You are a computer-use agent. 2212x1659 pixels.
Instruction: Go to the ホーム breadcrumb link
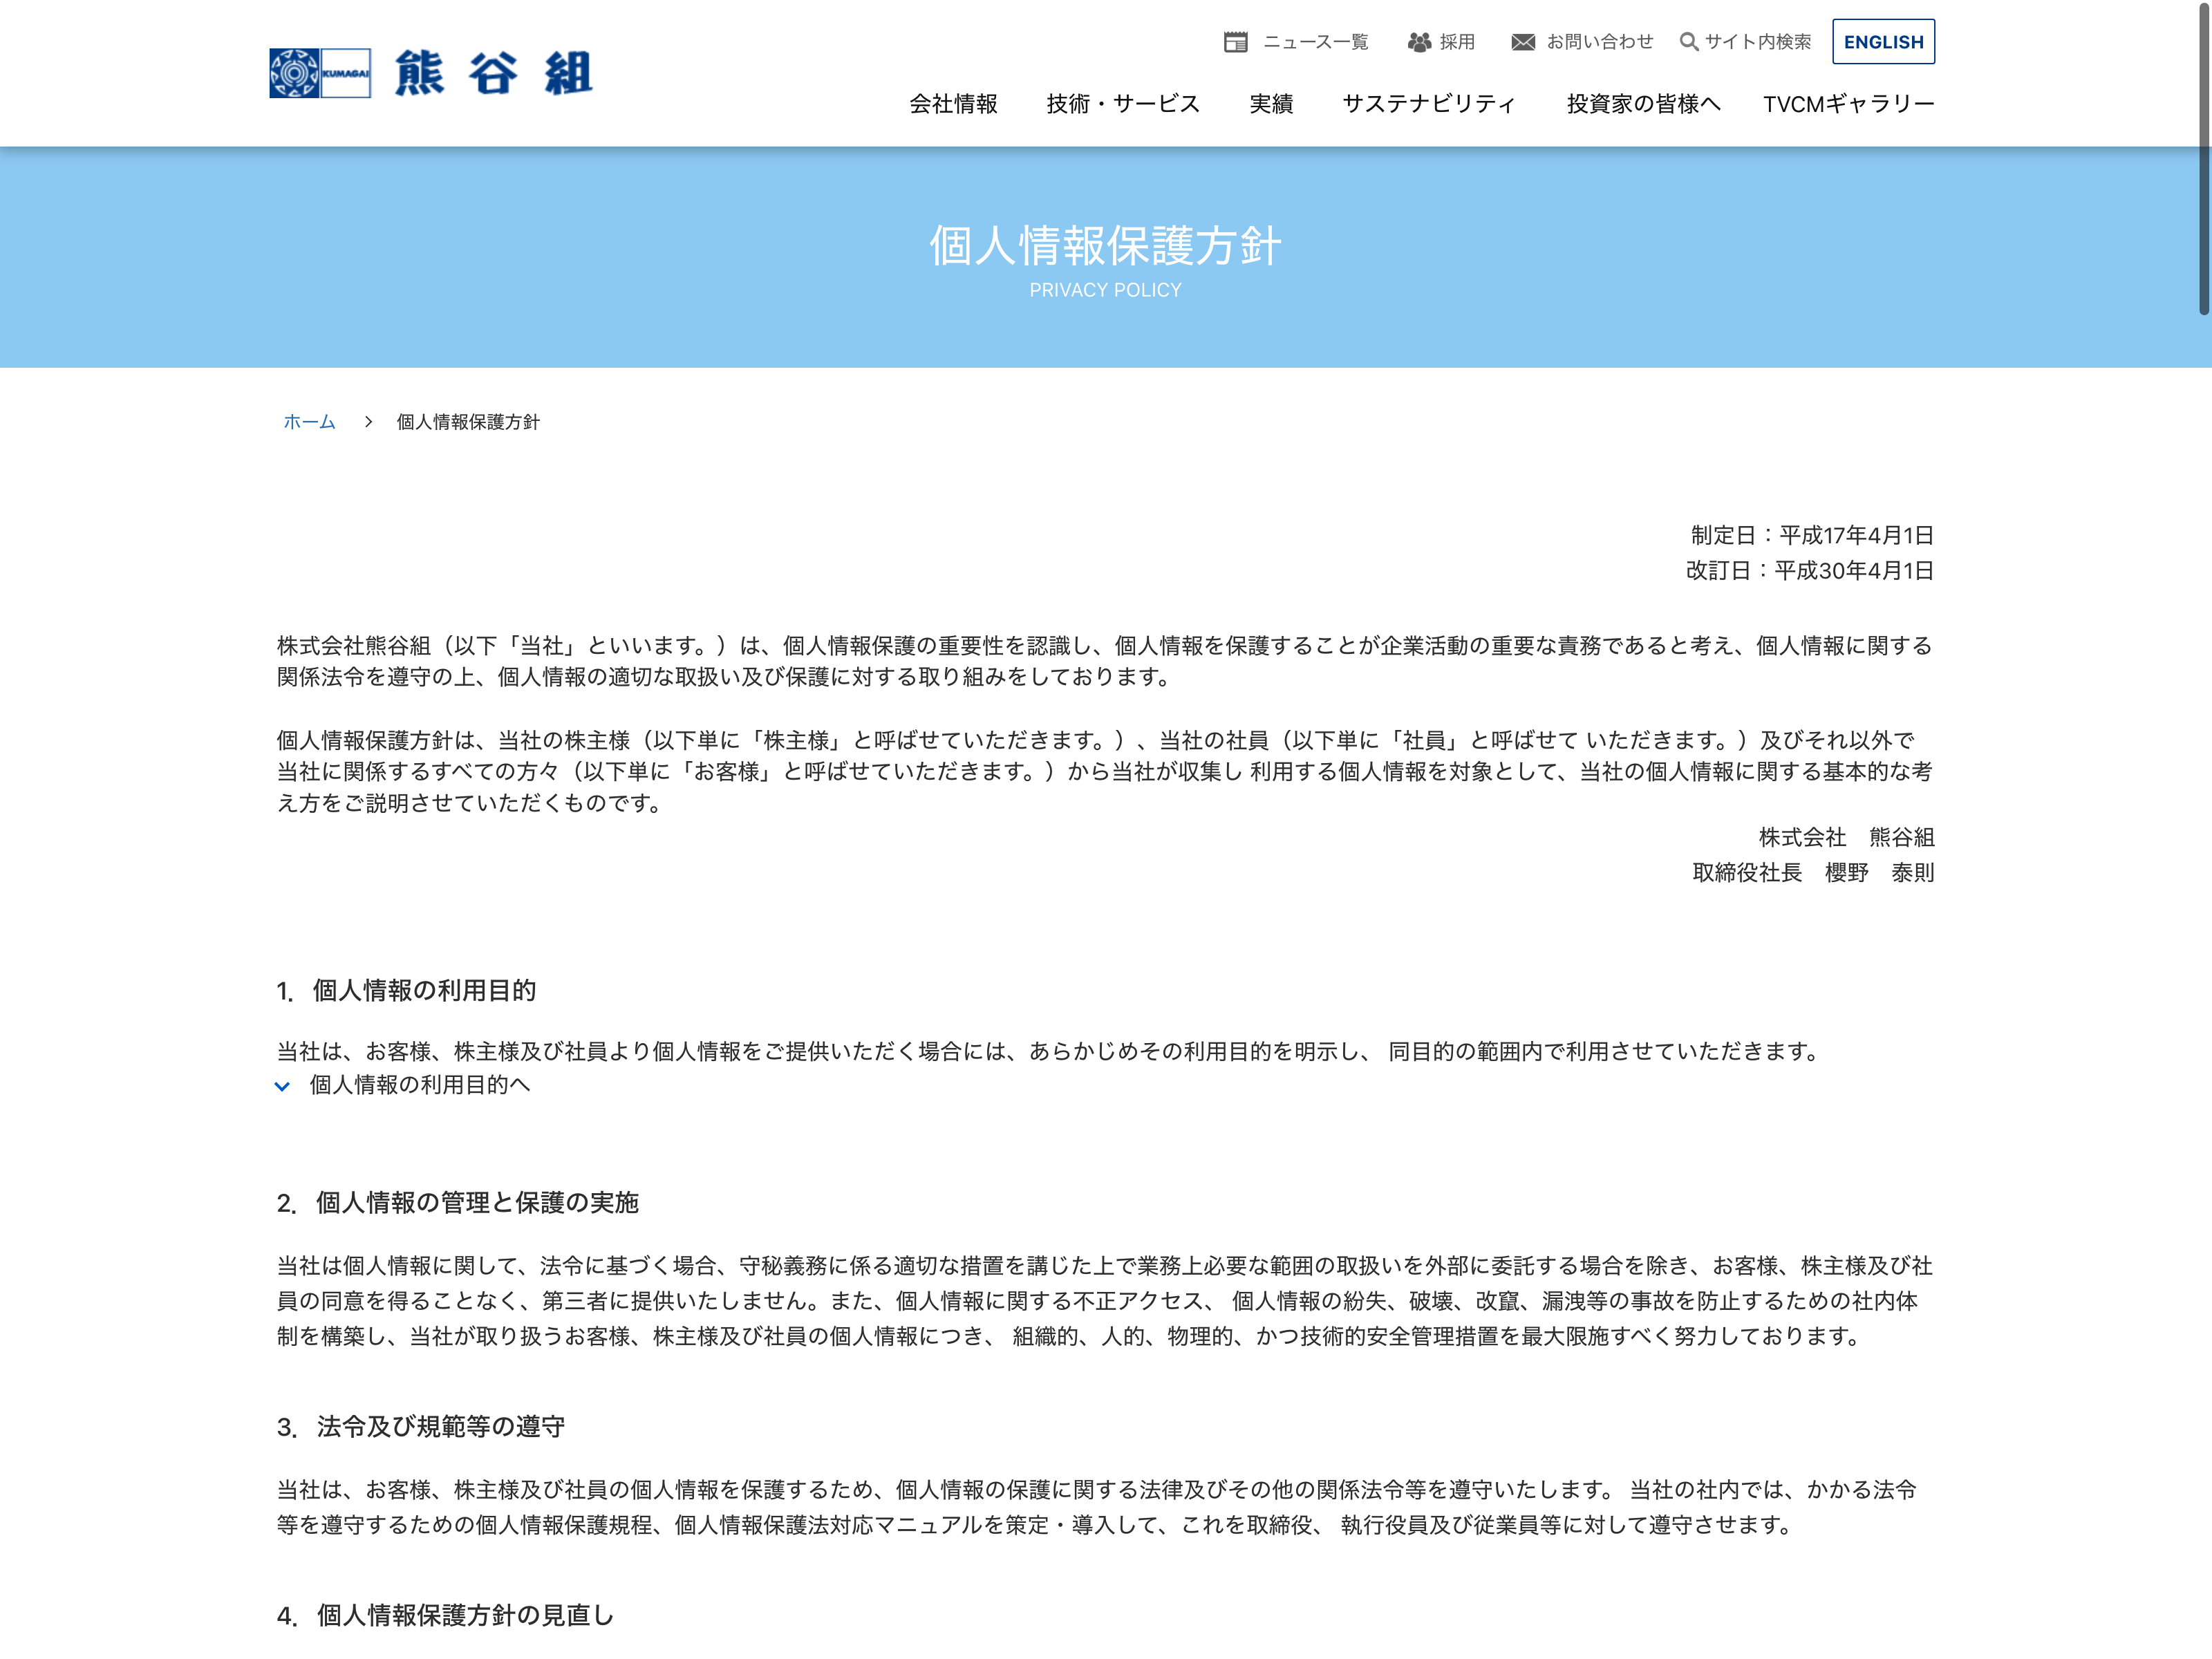[x=309, y=422]
